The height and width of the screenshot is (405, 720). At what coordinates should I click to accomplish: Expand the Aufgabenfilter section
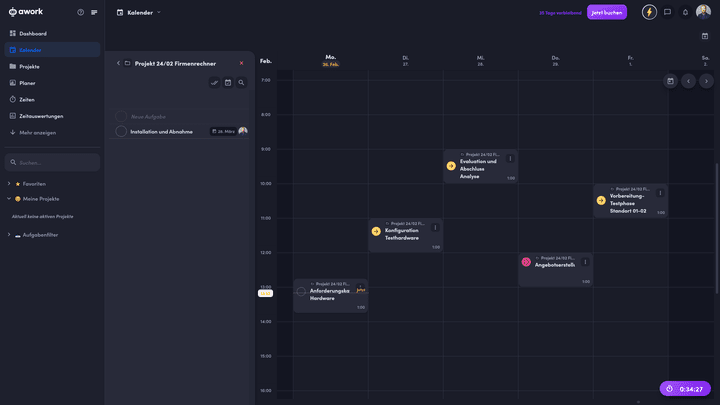[x=9, y=235]
